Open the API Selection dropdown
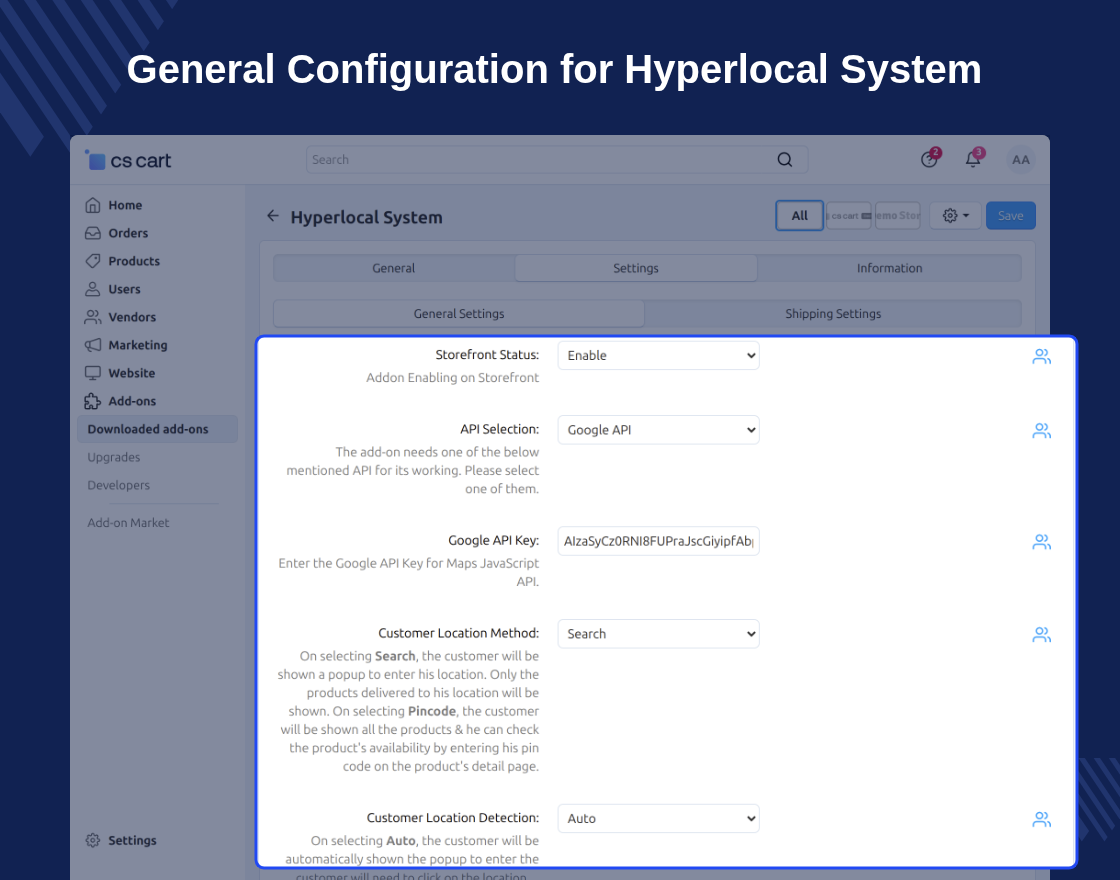The width and height of the screenshot is (1120, 880). pos(659,430)
